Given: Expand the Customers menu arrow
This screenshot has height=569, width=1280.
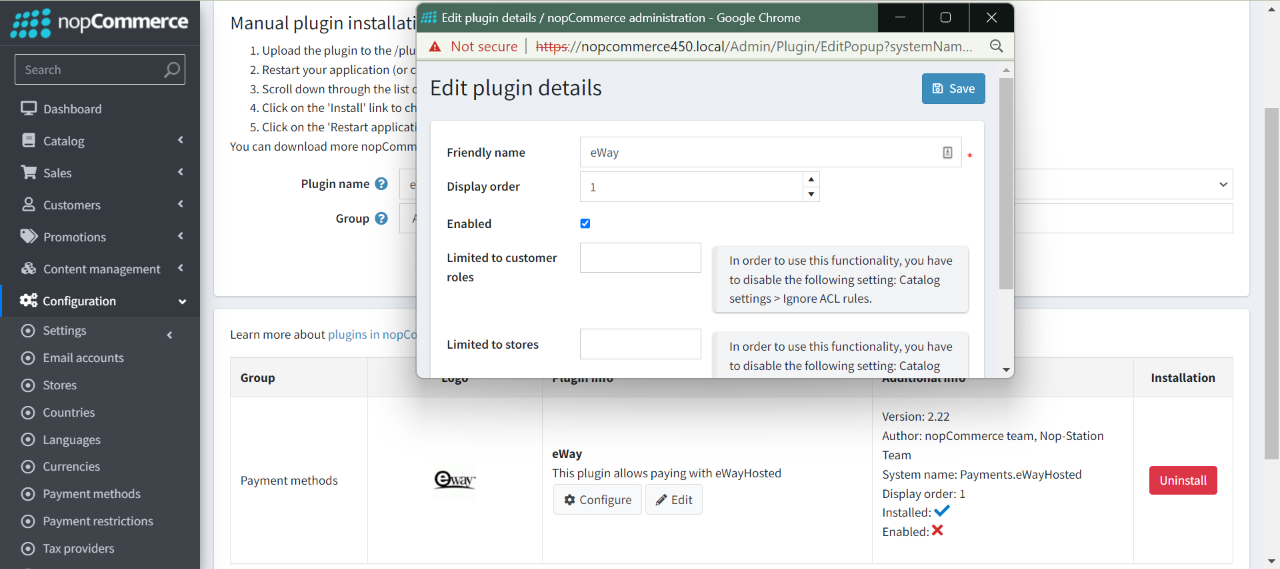Looking at the screenshot, I should pos(181,205).
